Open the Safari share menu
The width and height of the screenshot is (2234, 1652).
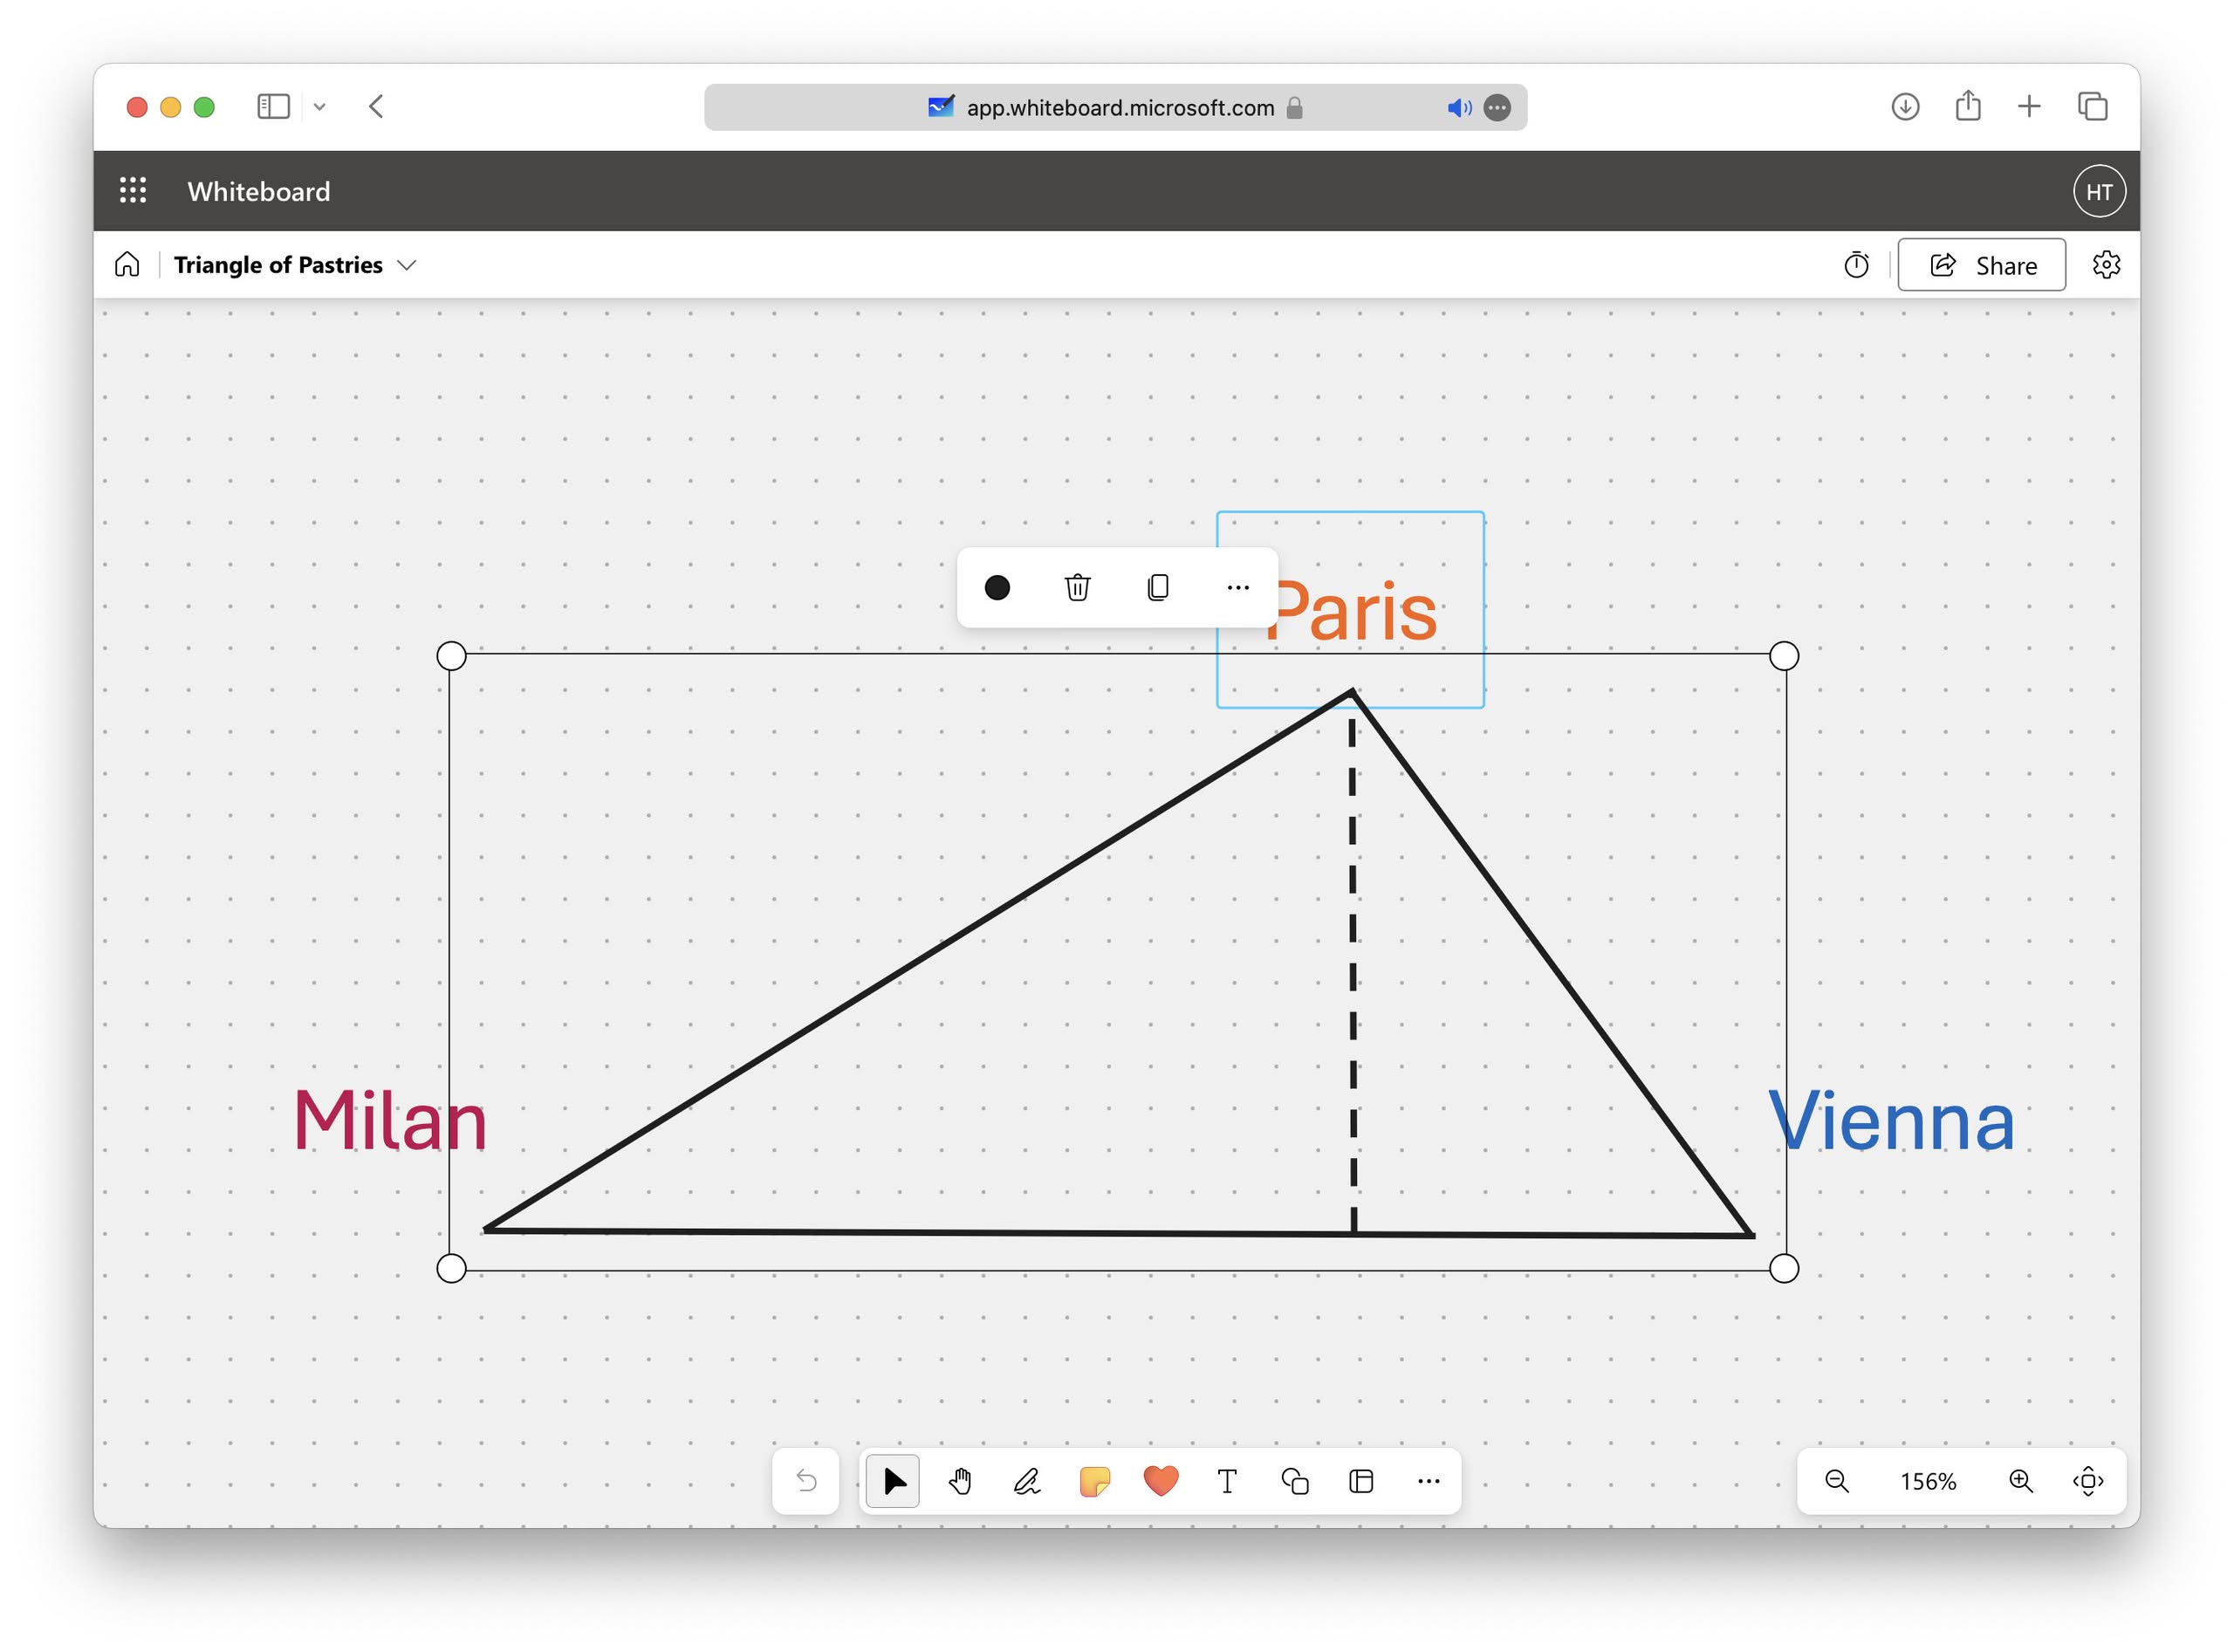(1967, 105)
